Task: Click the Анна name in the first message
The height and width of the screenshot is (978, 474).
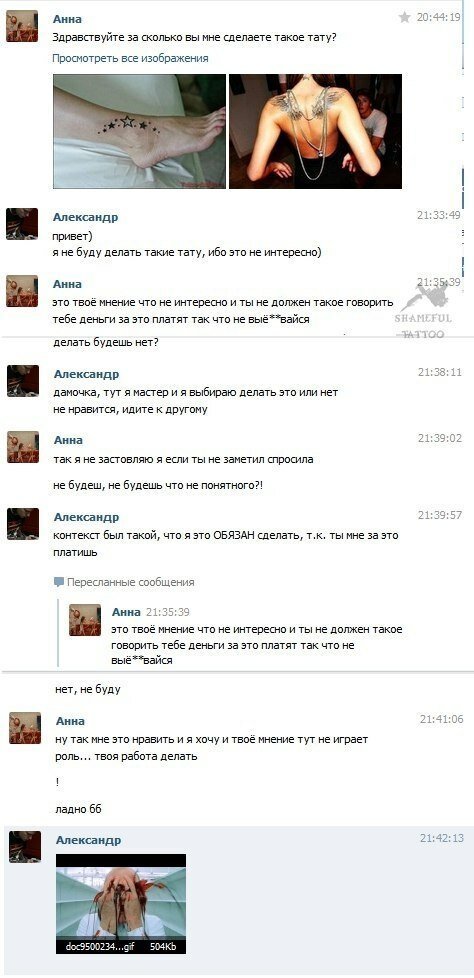Action: tap(67, 19)
